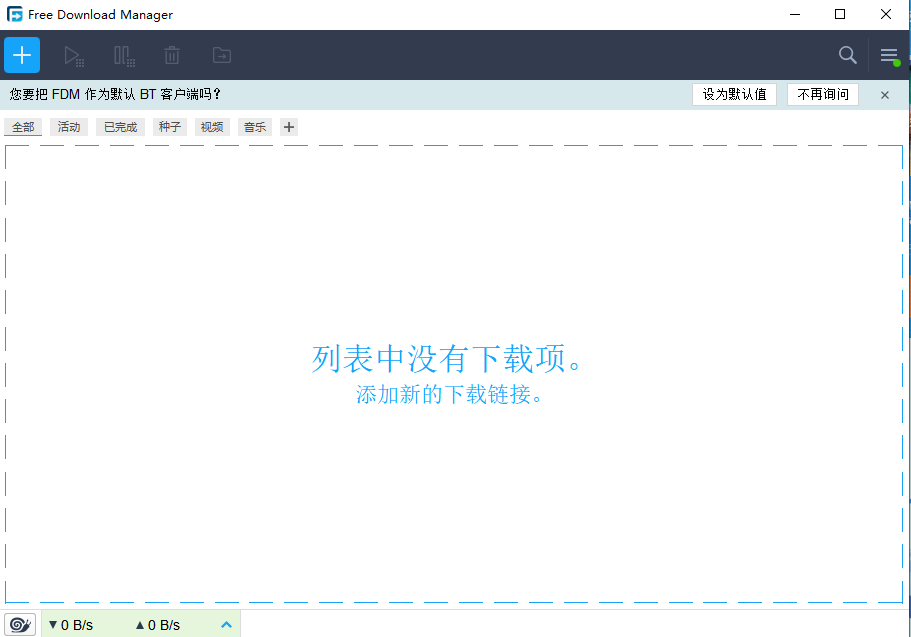Select the 全部 tab to show all
Screen dimensions: 911x637
click(x=23, y=126)
